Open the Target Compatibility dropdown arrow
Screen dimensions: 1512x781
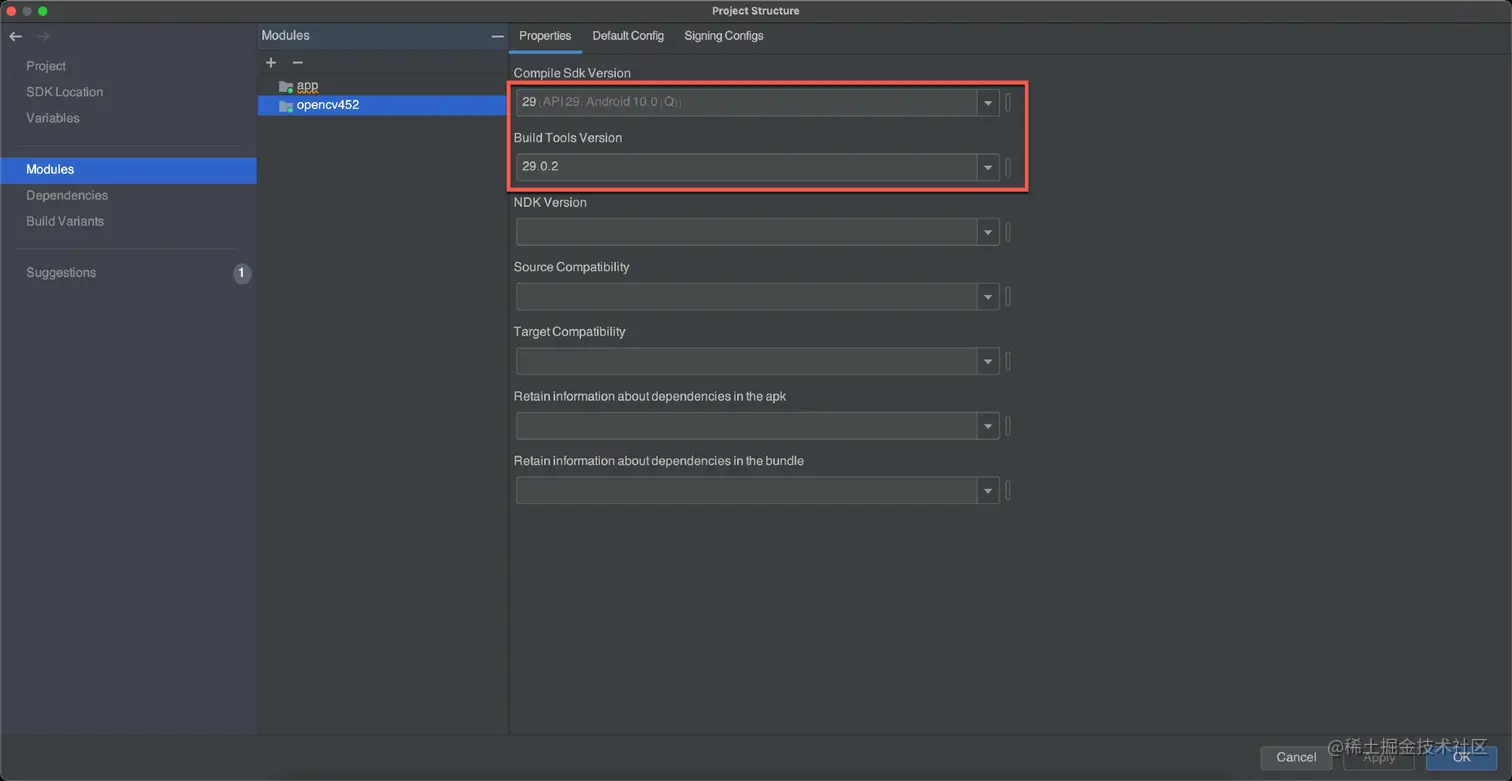coord(988,361)
